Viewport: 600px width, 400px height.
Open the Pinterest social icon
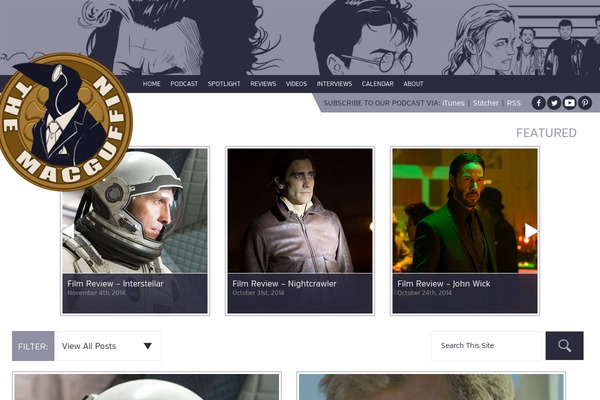tap(585, 103)
